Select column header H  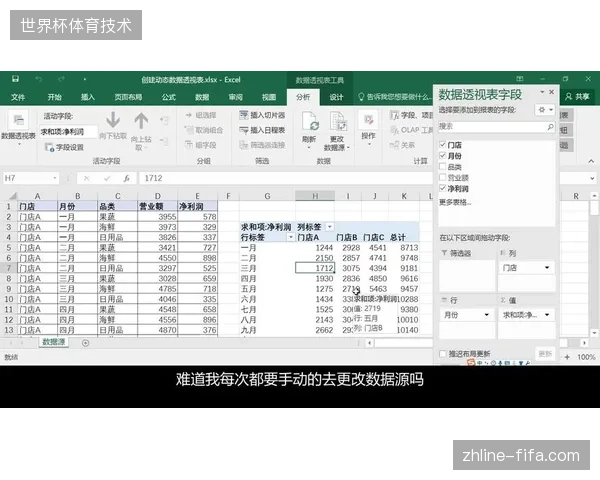tap(315, 196)
